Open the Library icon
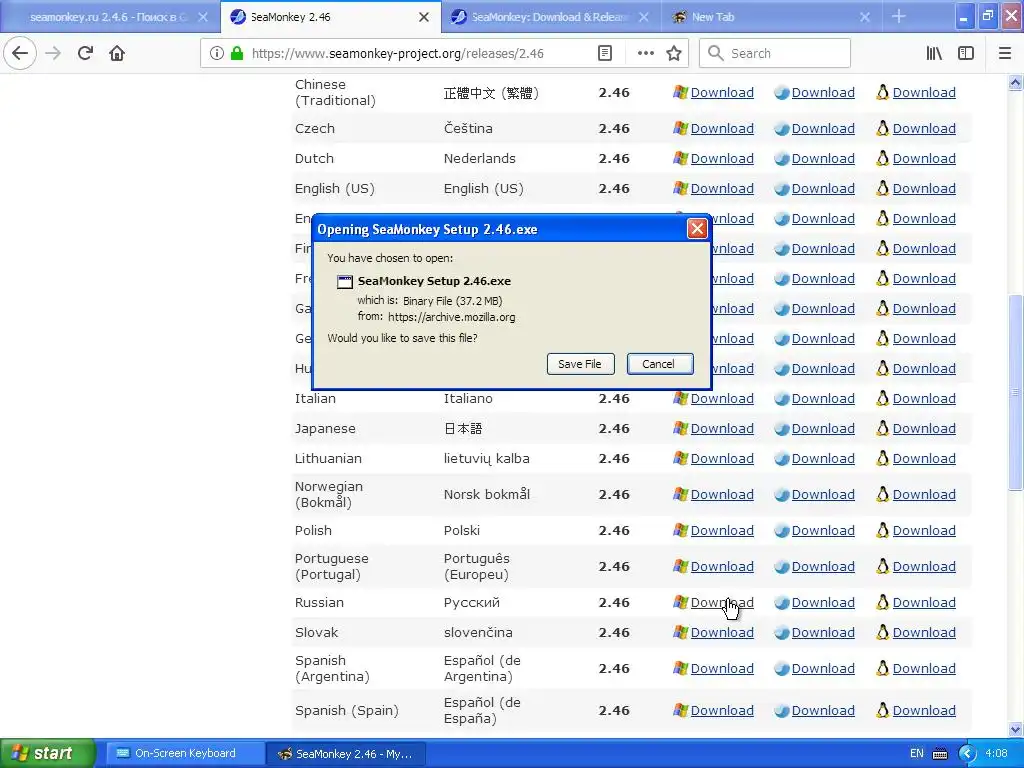 pos(934,53)
